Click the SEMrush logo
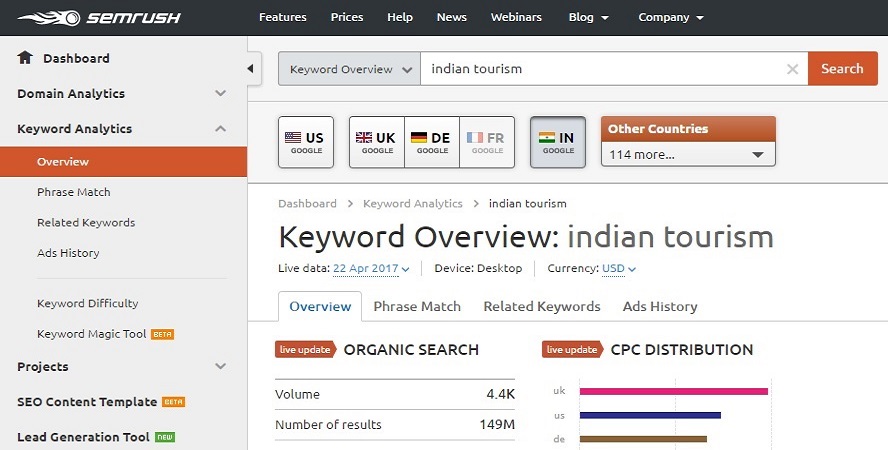The height and width of the screenshot is (450, 888). tap(99, 18)
